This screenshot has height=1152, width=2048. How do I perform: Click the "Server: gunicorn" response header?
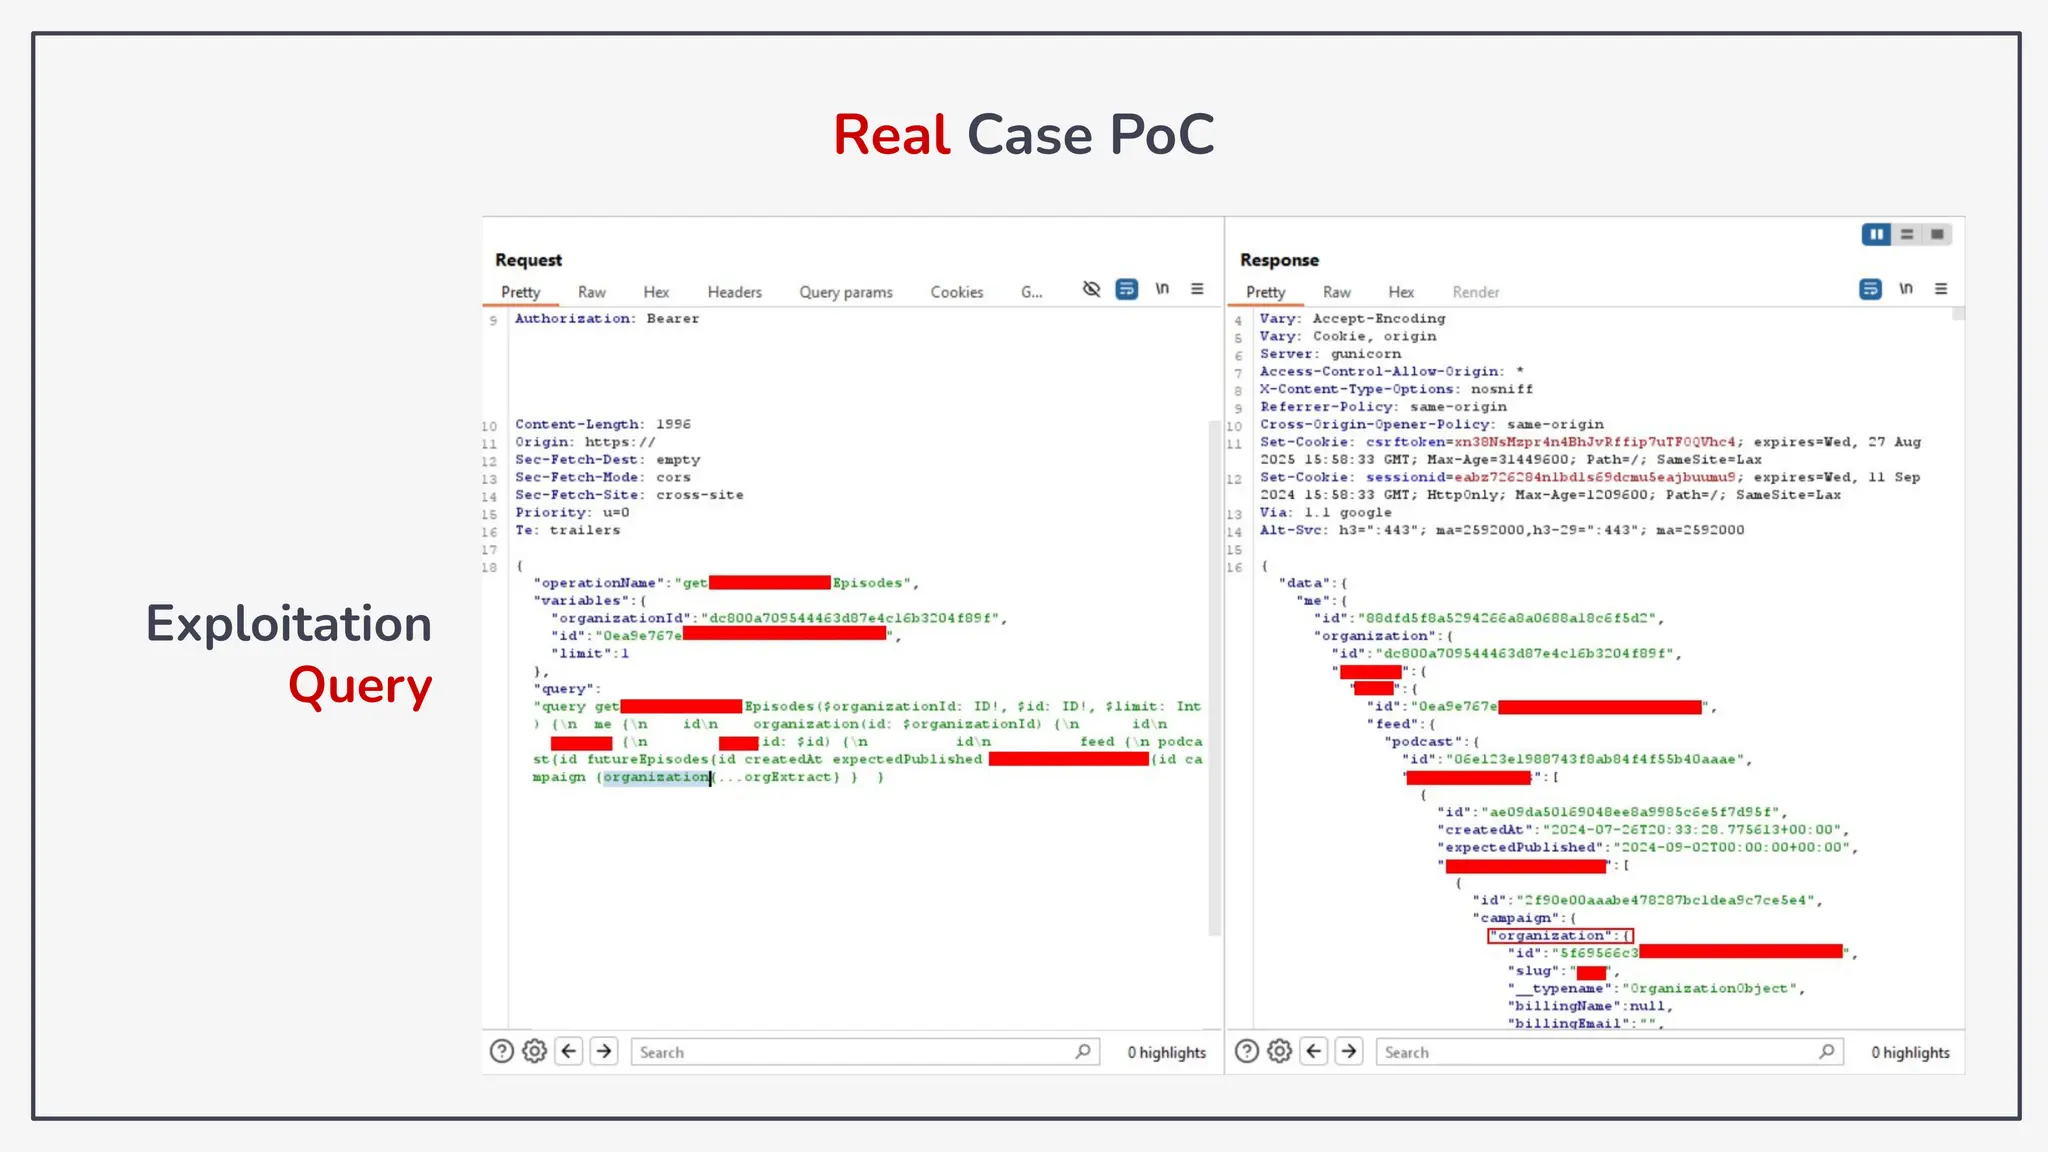pos(1330,354)
